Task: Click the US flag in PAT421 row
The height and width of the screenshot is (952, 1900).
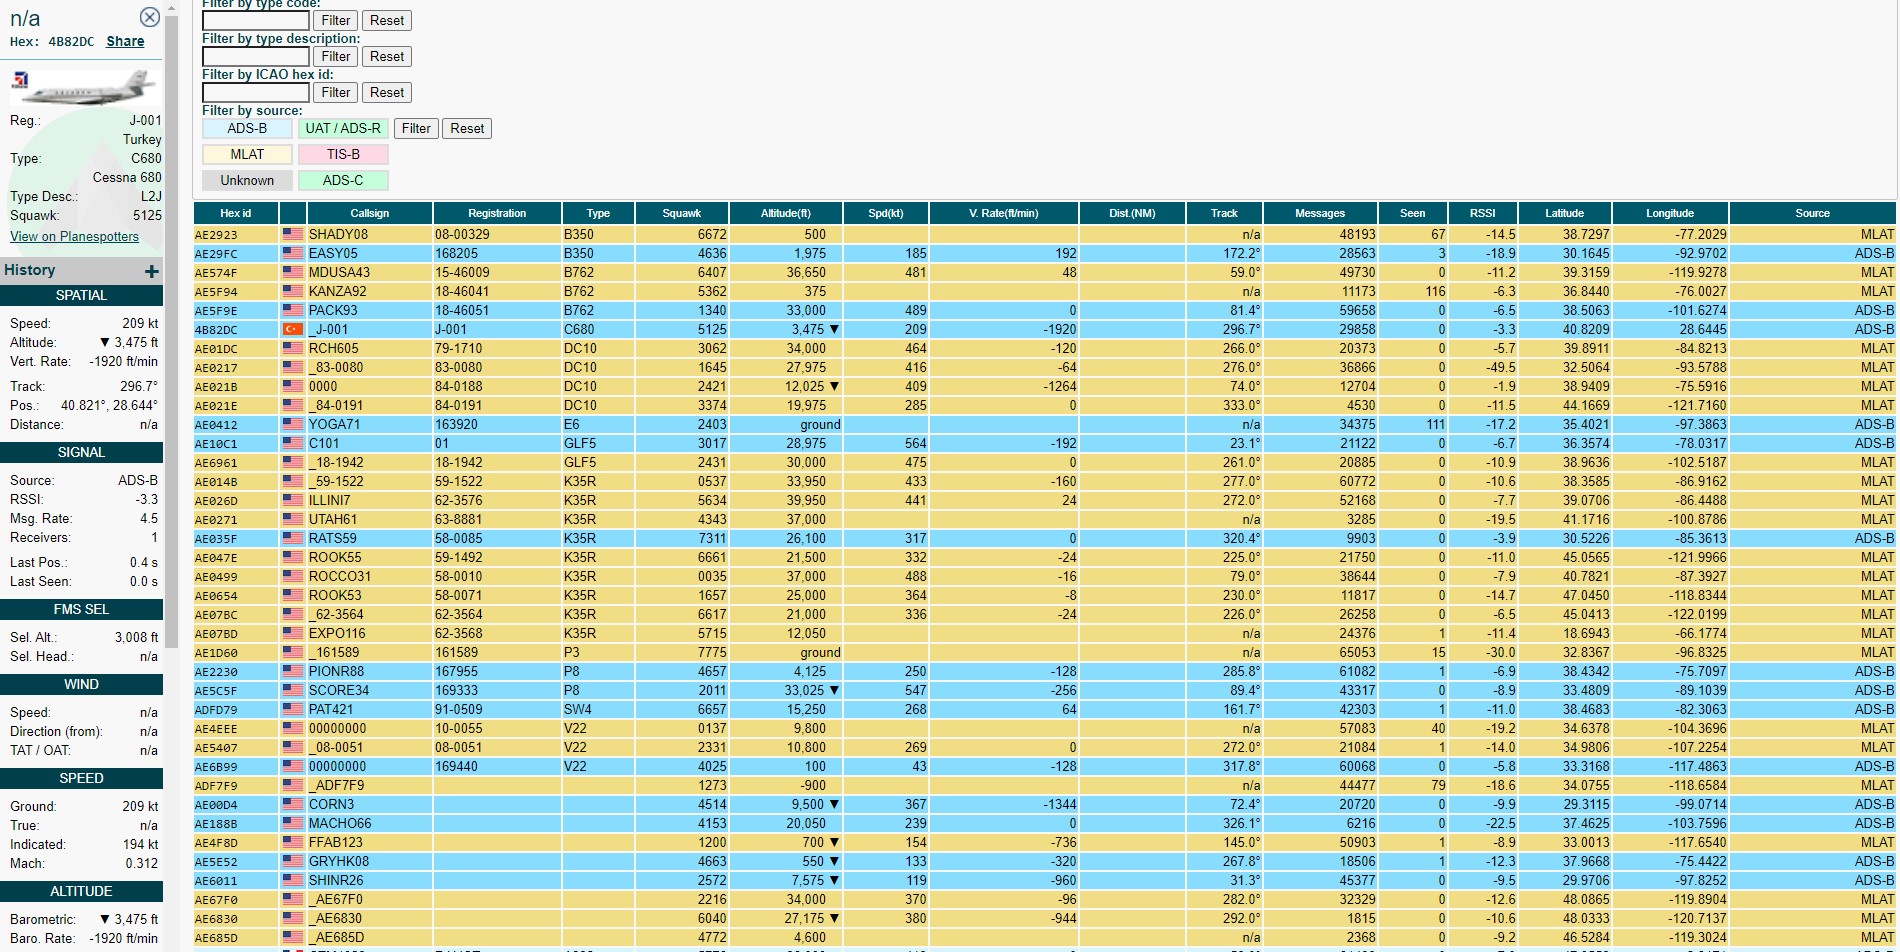Action: [x=292, y=709]
